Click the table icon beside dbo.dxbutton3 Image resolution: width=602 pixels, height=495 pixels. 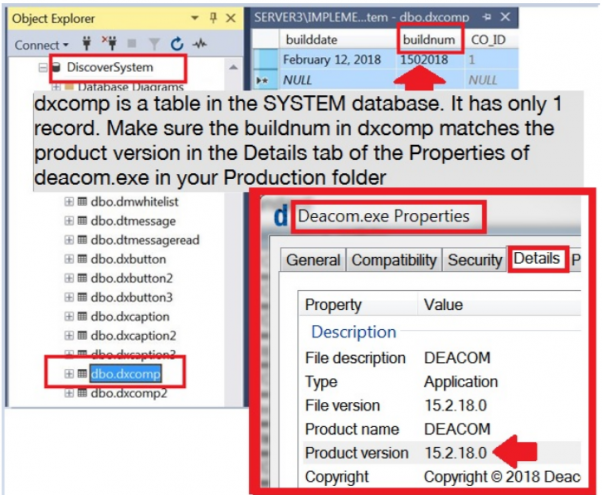pos(82,297)
